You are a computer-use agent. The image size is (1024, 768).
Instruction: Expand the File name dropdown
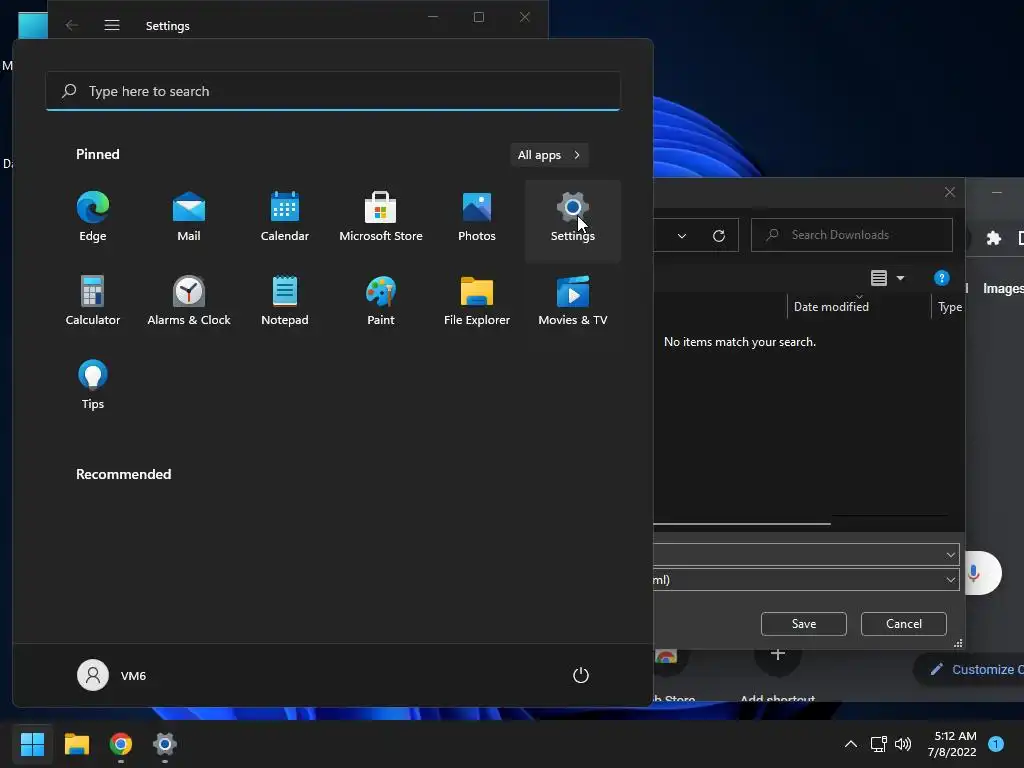point(950,554)
